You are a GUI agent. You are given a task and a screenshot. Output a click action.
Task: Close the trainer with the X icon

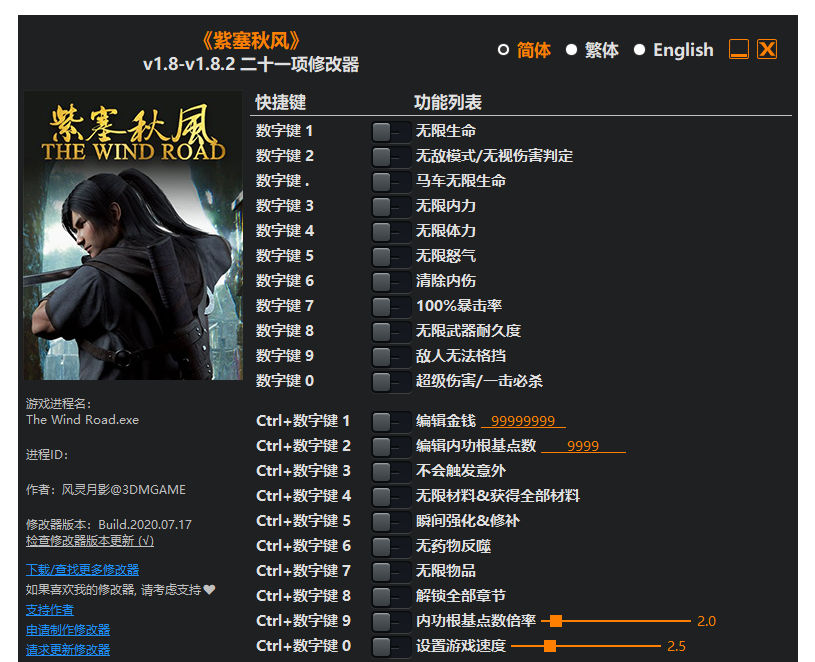point(767,49)
